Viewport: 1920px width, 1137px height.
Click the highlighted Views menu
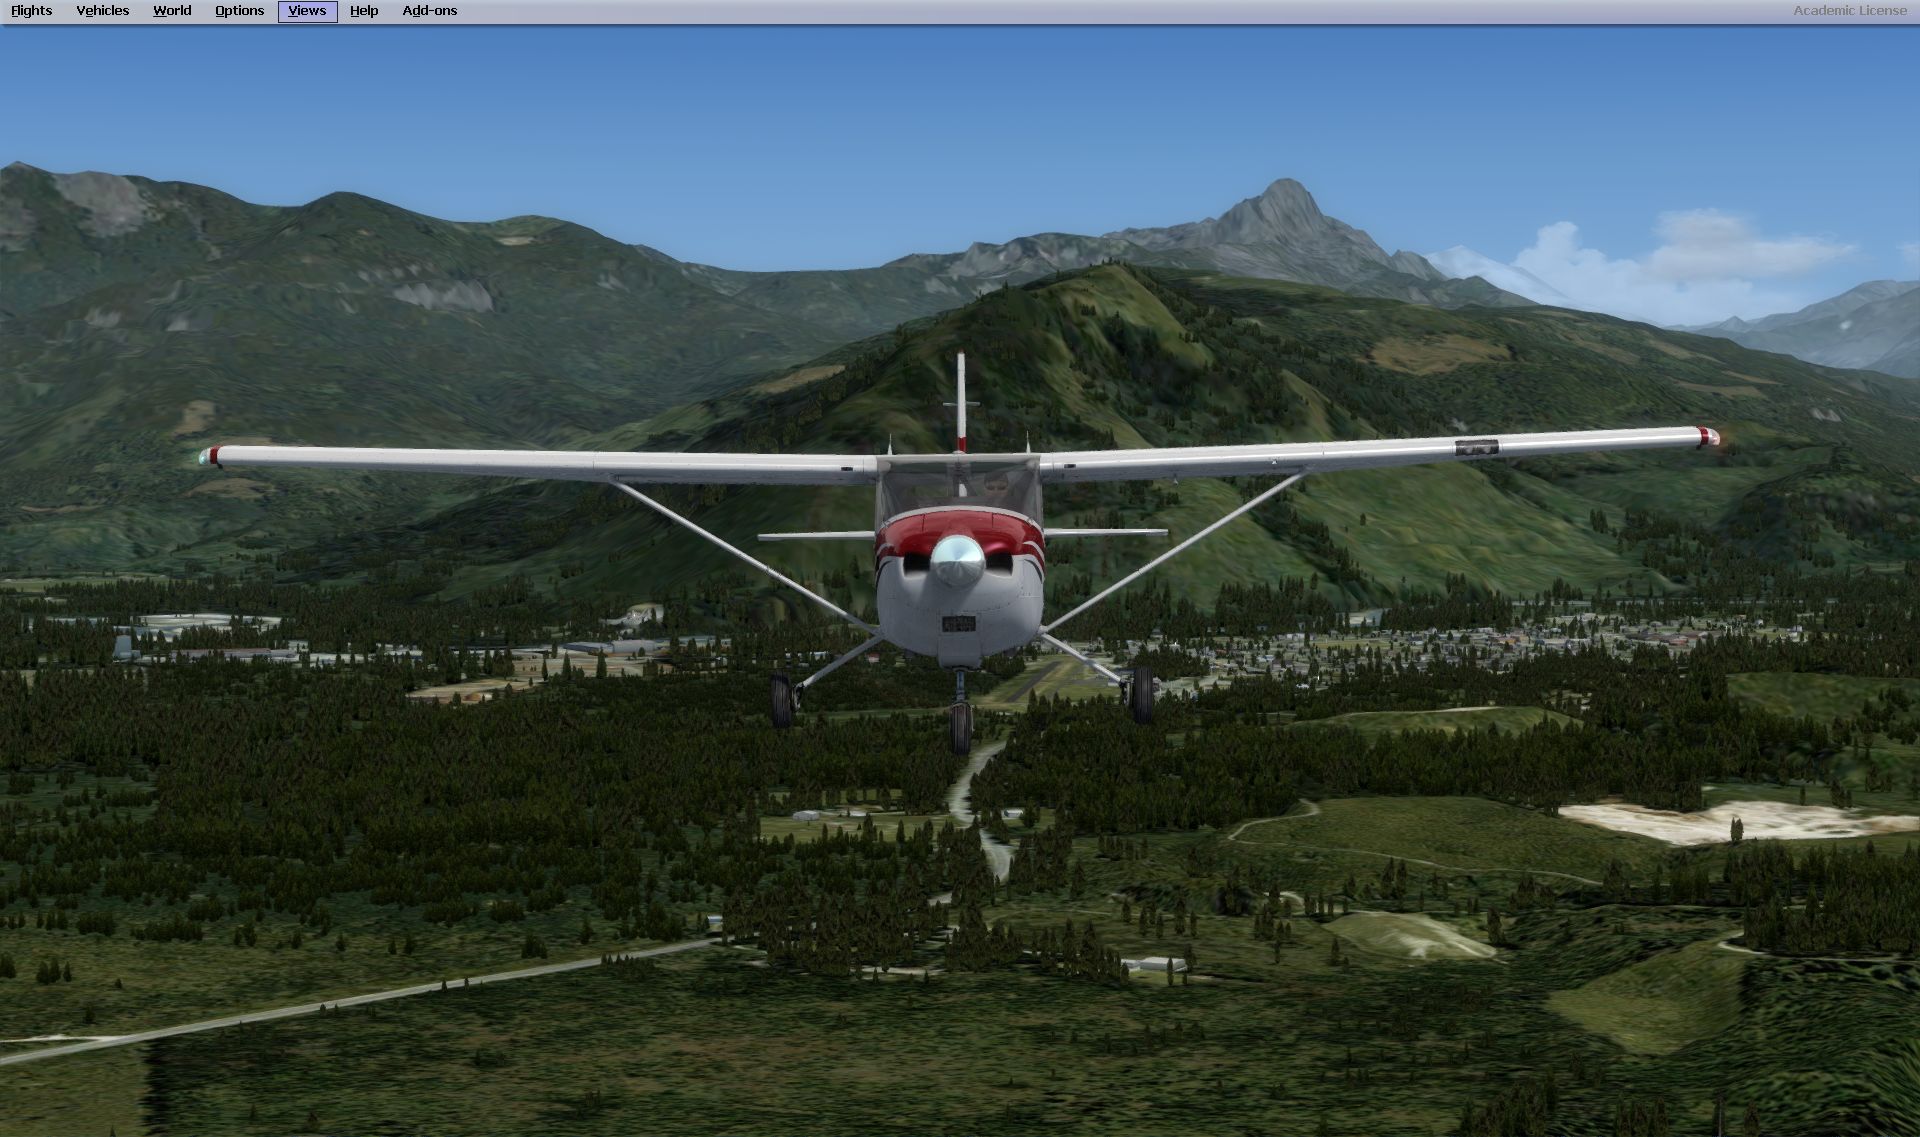pyautogui.click(x=307, y=11)
